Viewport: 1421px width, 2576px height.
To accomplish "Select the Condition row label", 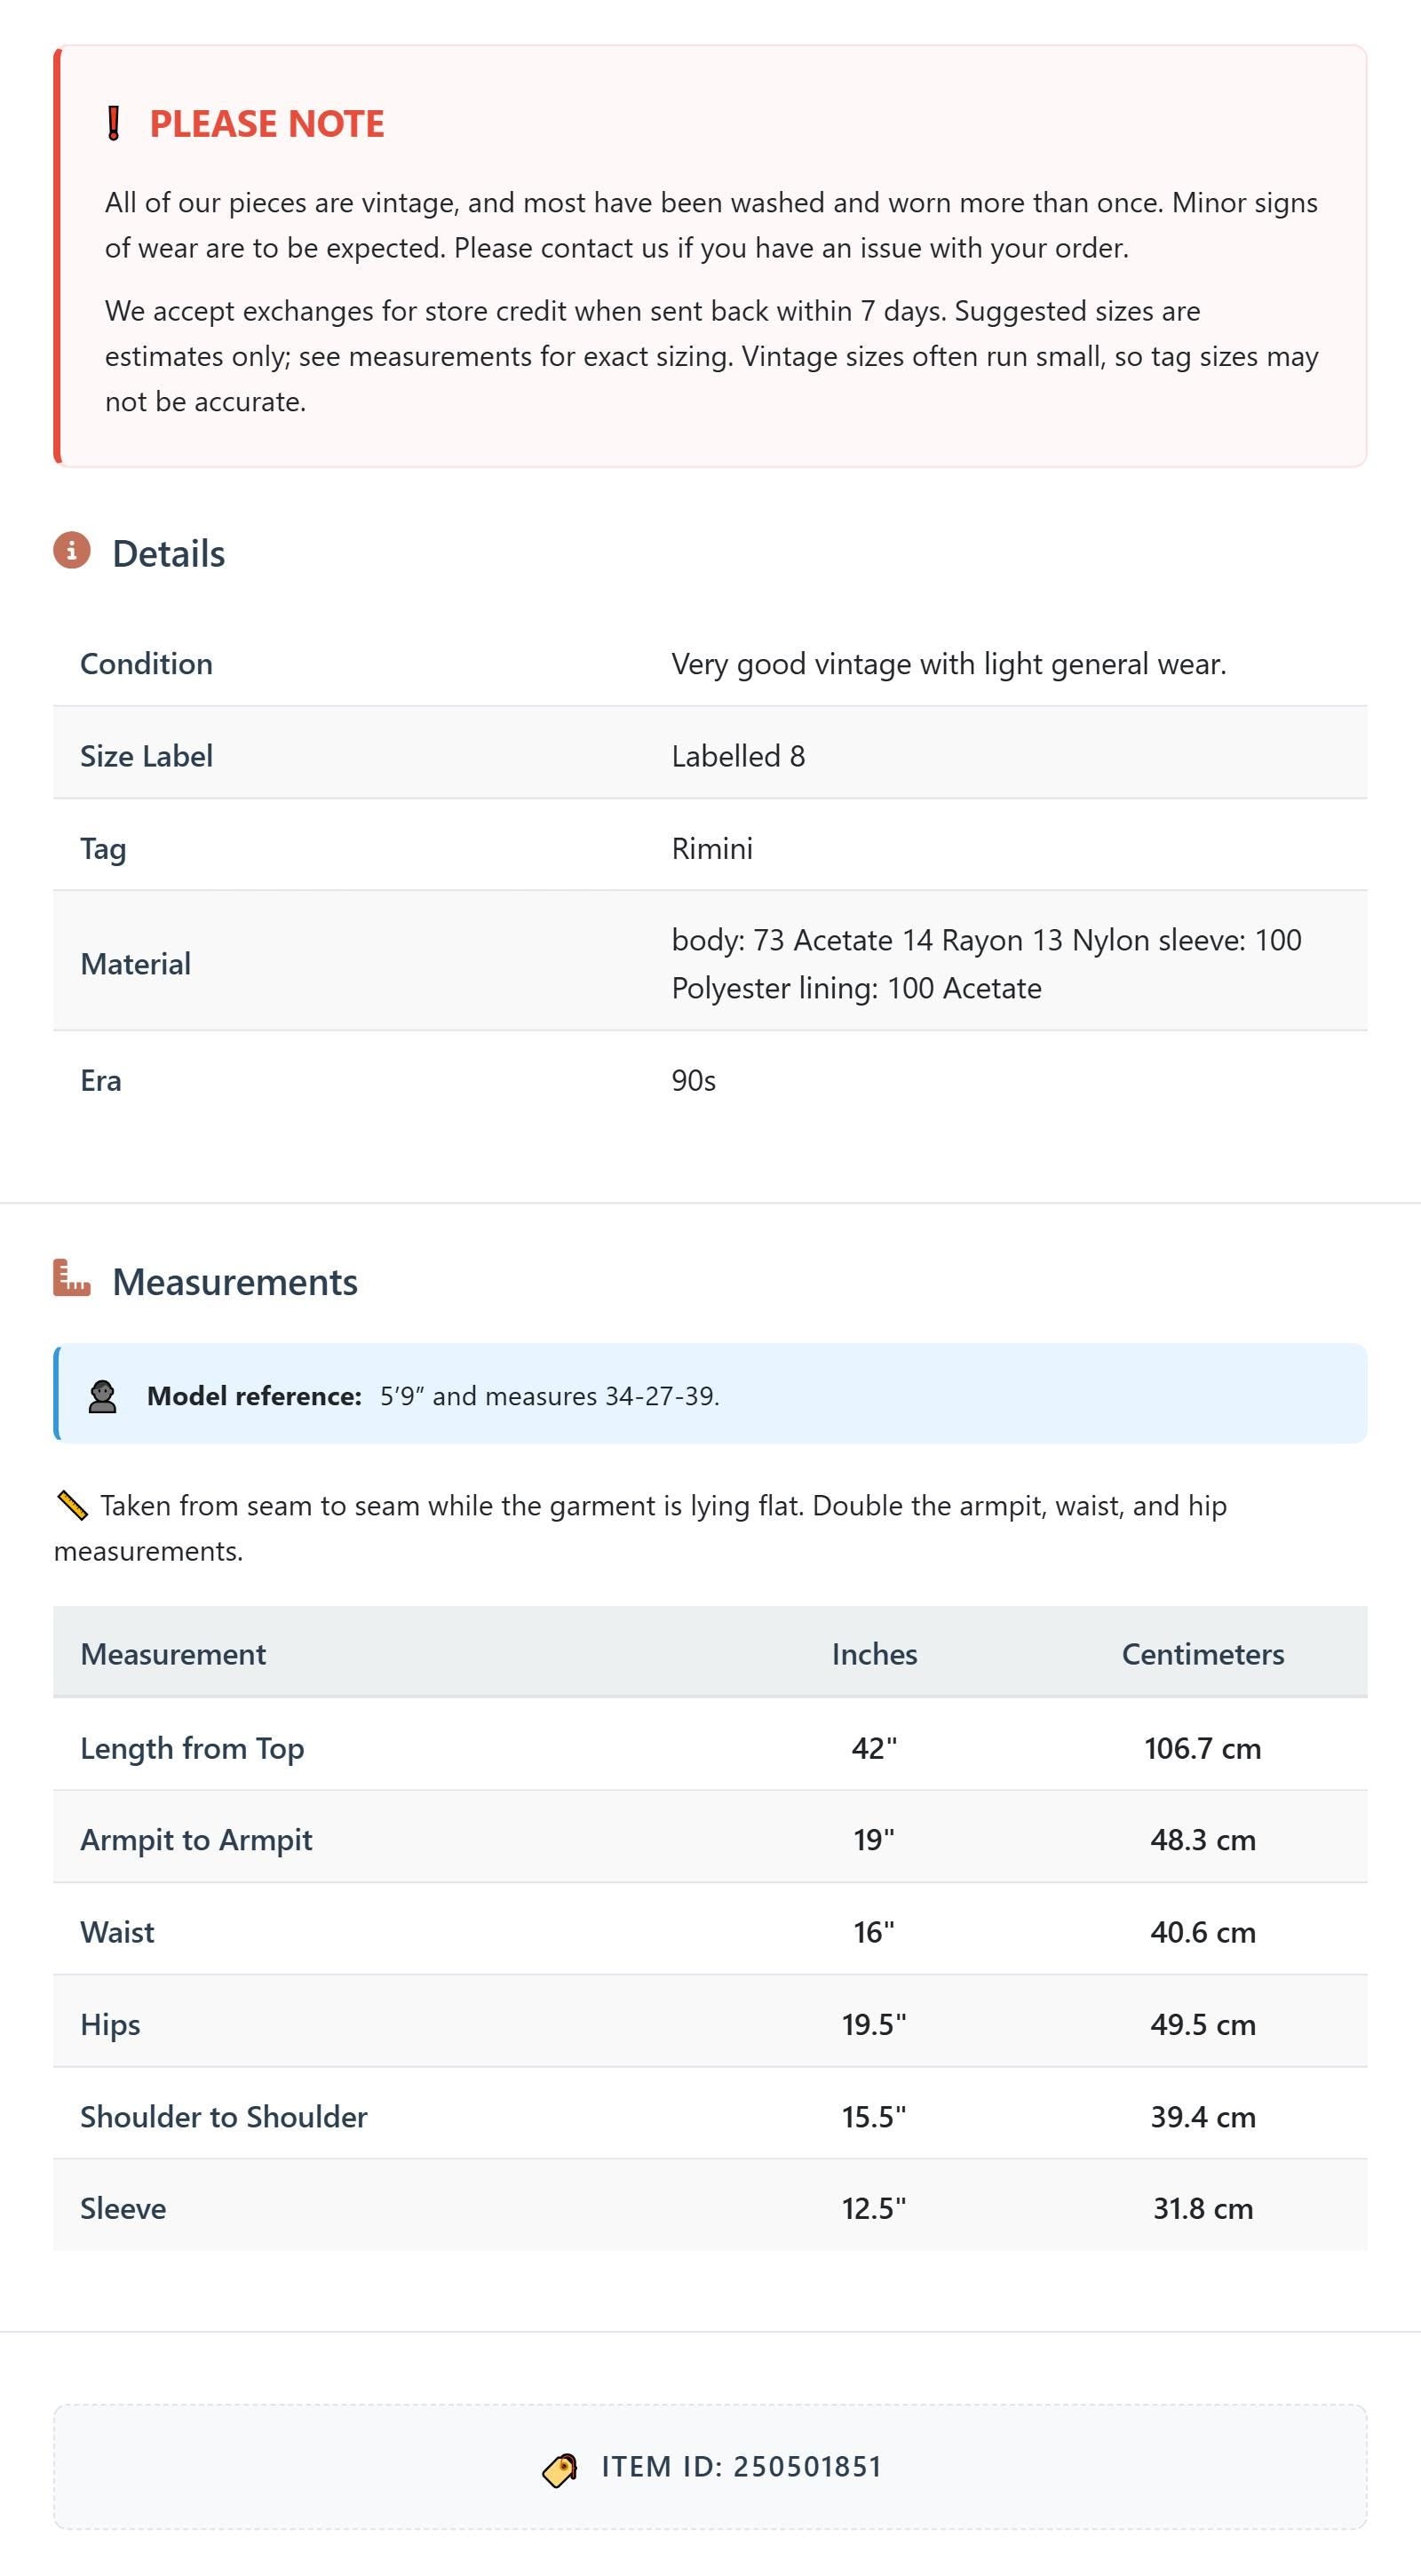I will click(x=146, y=664).
